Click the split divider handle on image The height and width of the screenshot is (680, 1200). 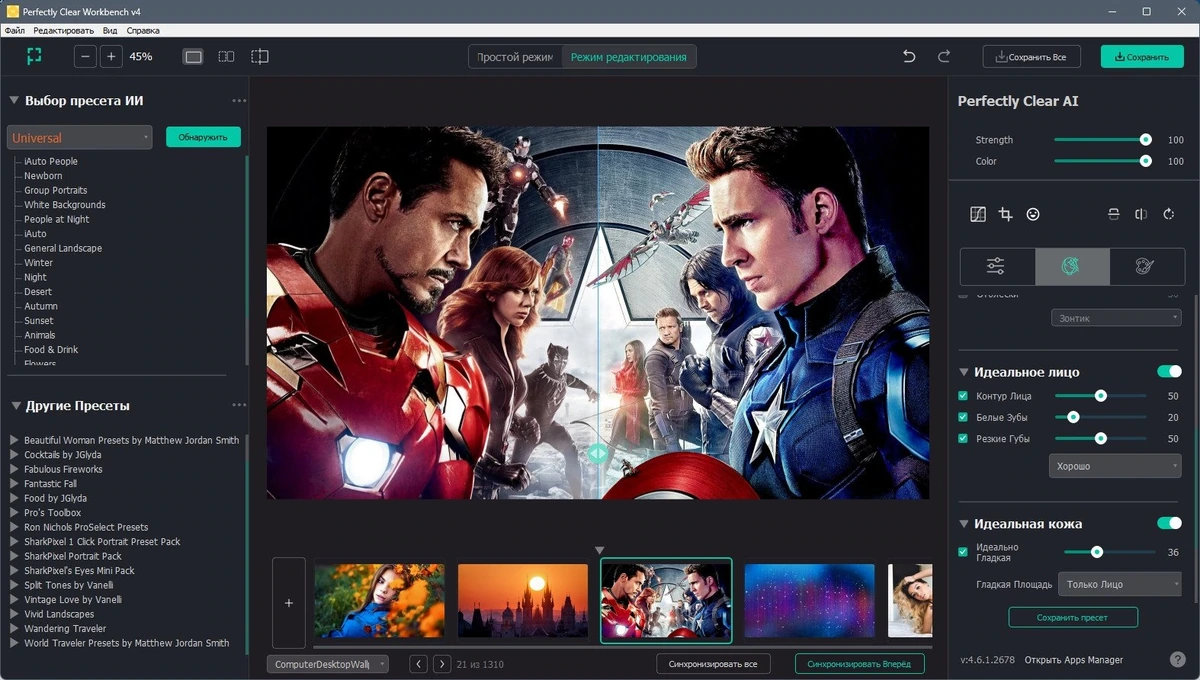click(597, 453)
